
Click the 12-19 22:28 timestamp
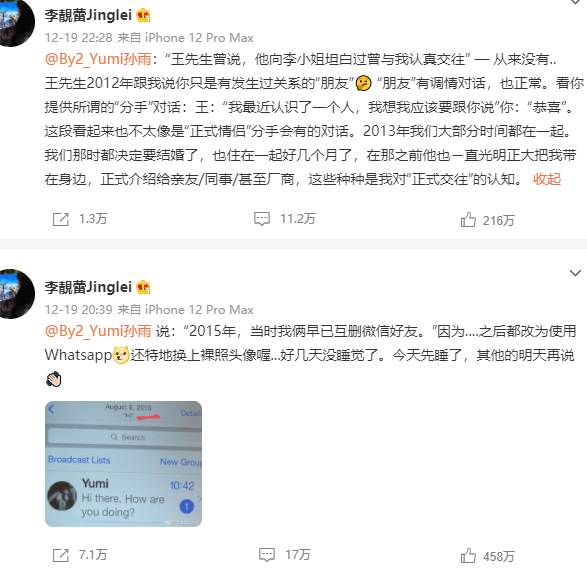pos(79,38)
